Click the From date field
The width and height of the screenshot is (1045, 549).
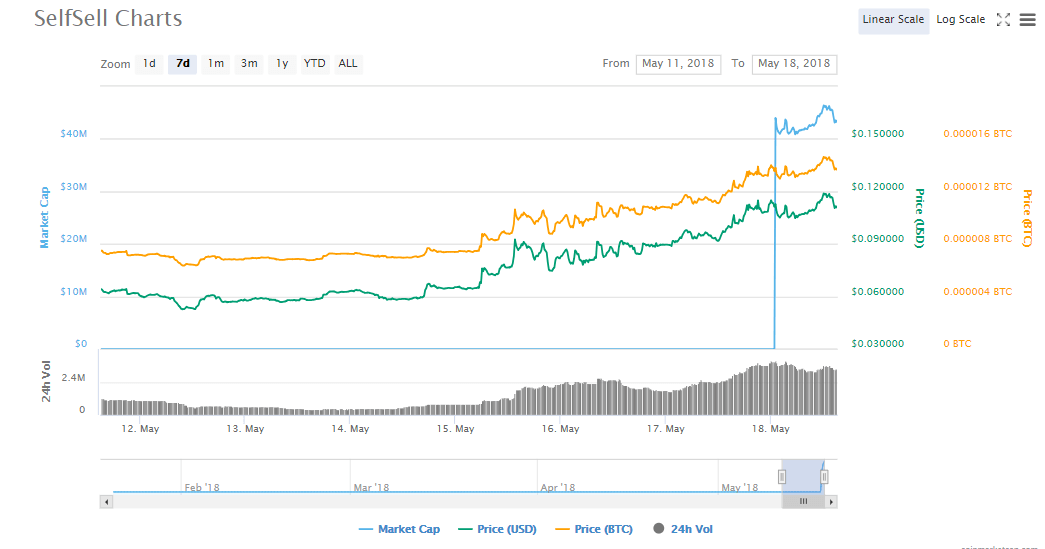coord(678,64)
